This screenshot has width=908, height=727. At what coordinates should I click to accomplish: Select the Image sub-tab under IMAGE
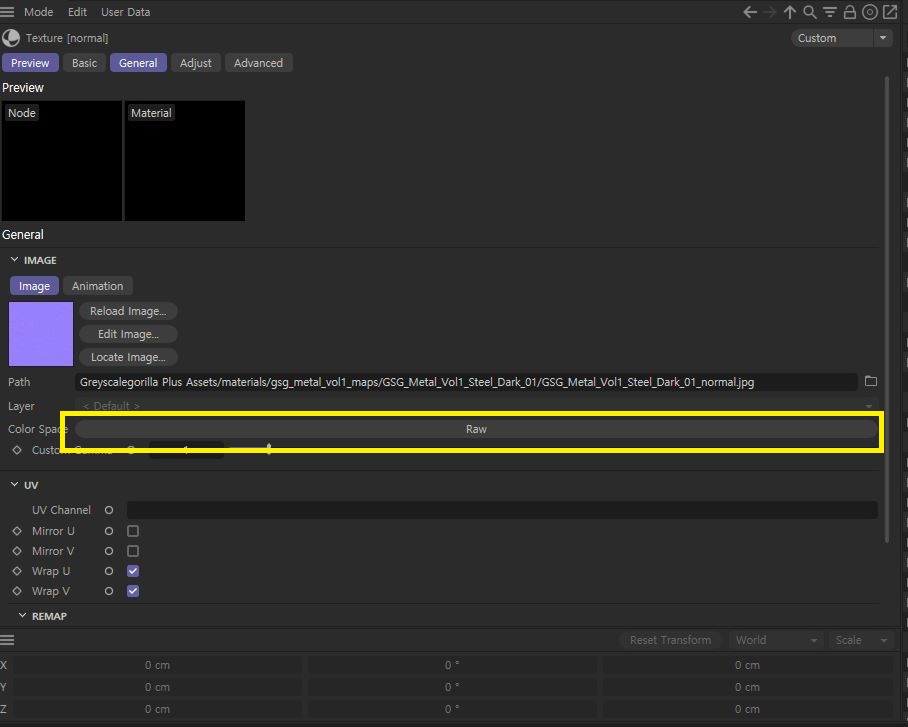[34, 286]
